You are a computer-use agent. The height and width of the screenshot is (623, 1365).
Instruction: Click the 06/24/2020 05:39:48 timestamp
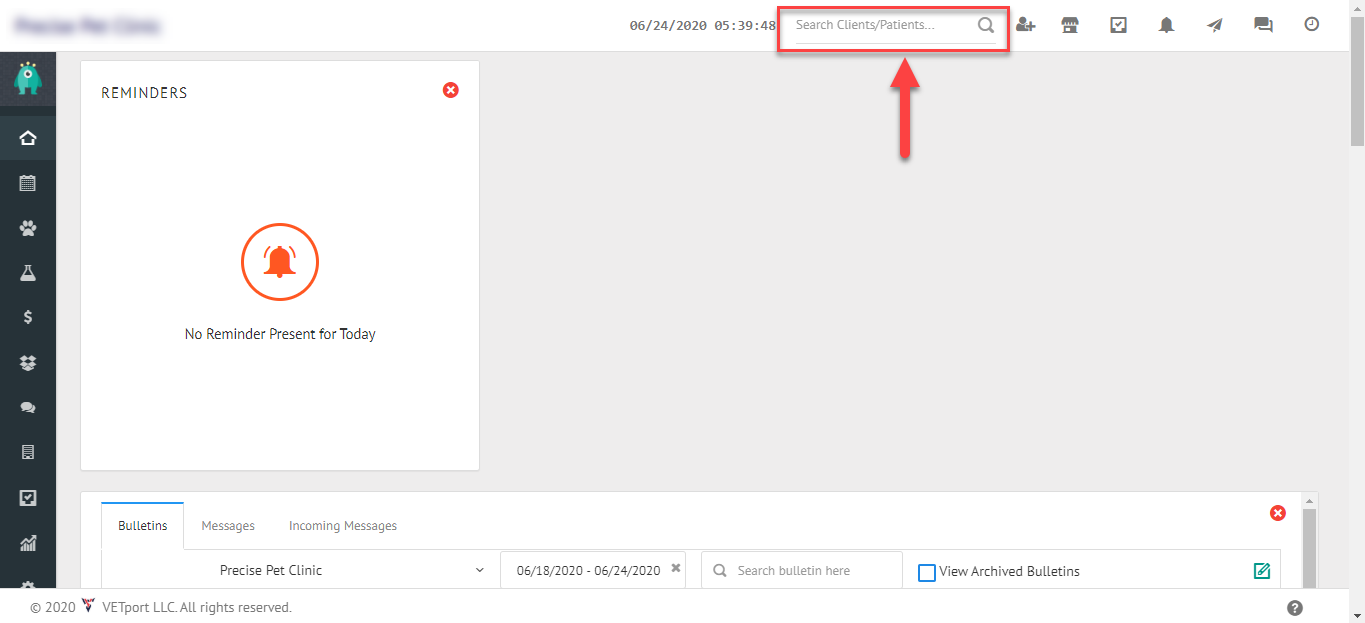pos(702,26)
